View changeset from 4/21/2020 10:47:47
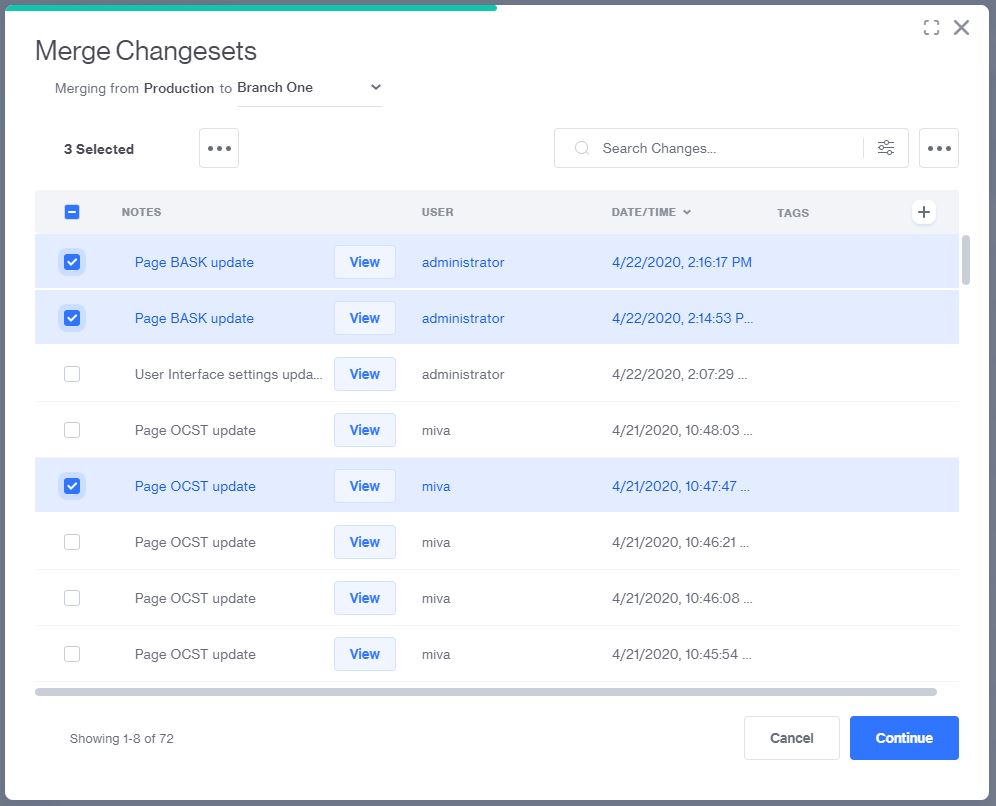 (x=365, y=486)
